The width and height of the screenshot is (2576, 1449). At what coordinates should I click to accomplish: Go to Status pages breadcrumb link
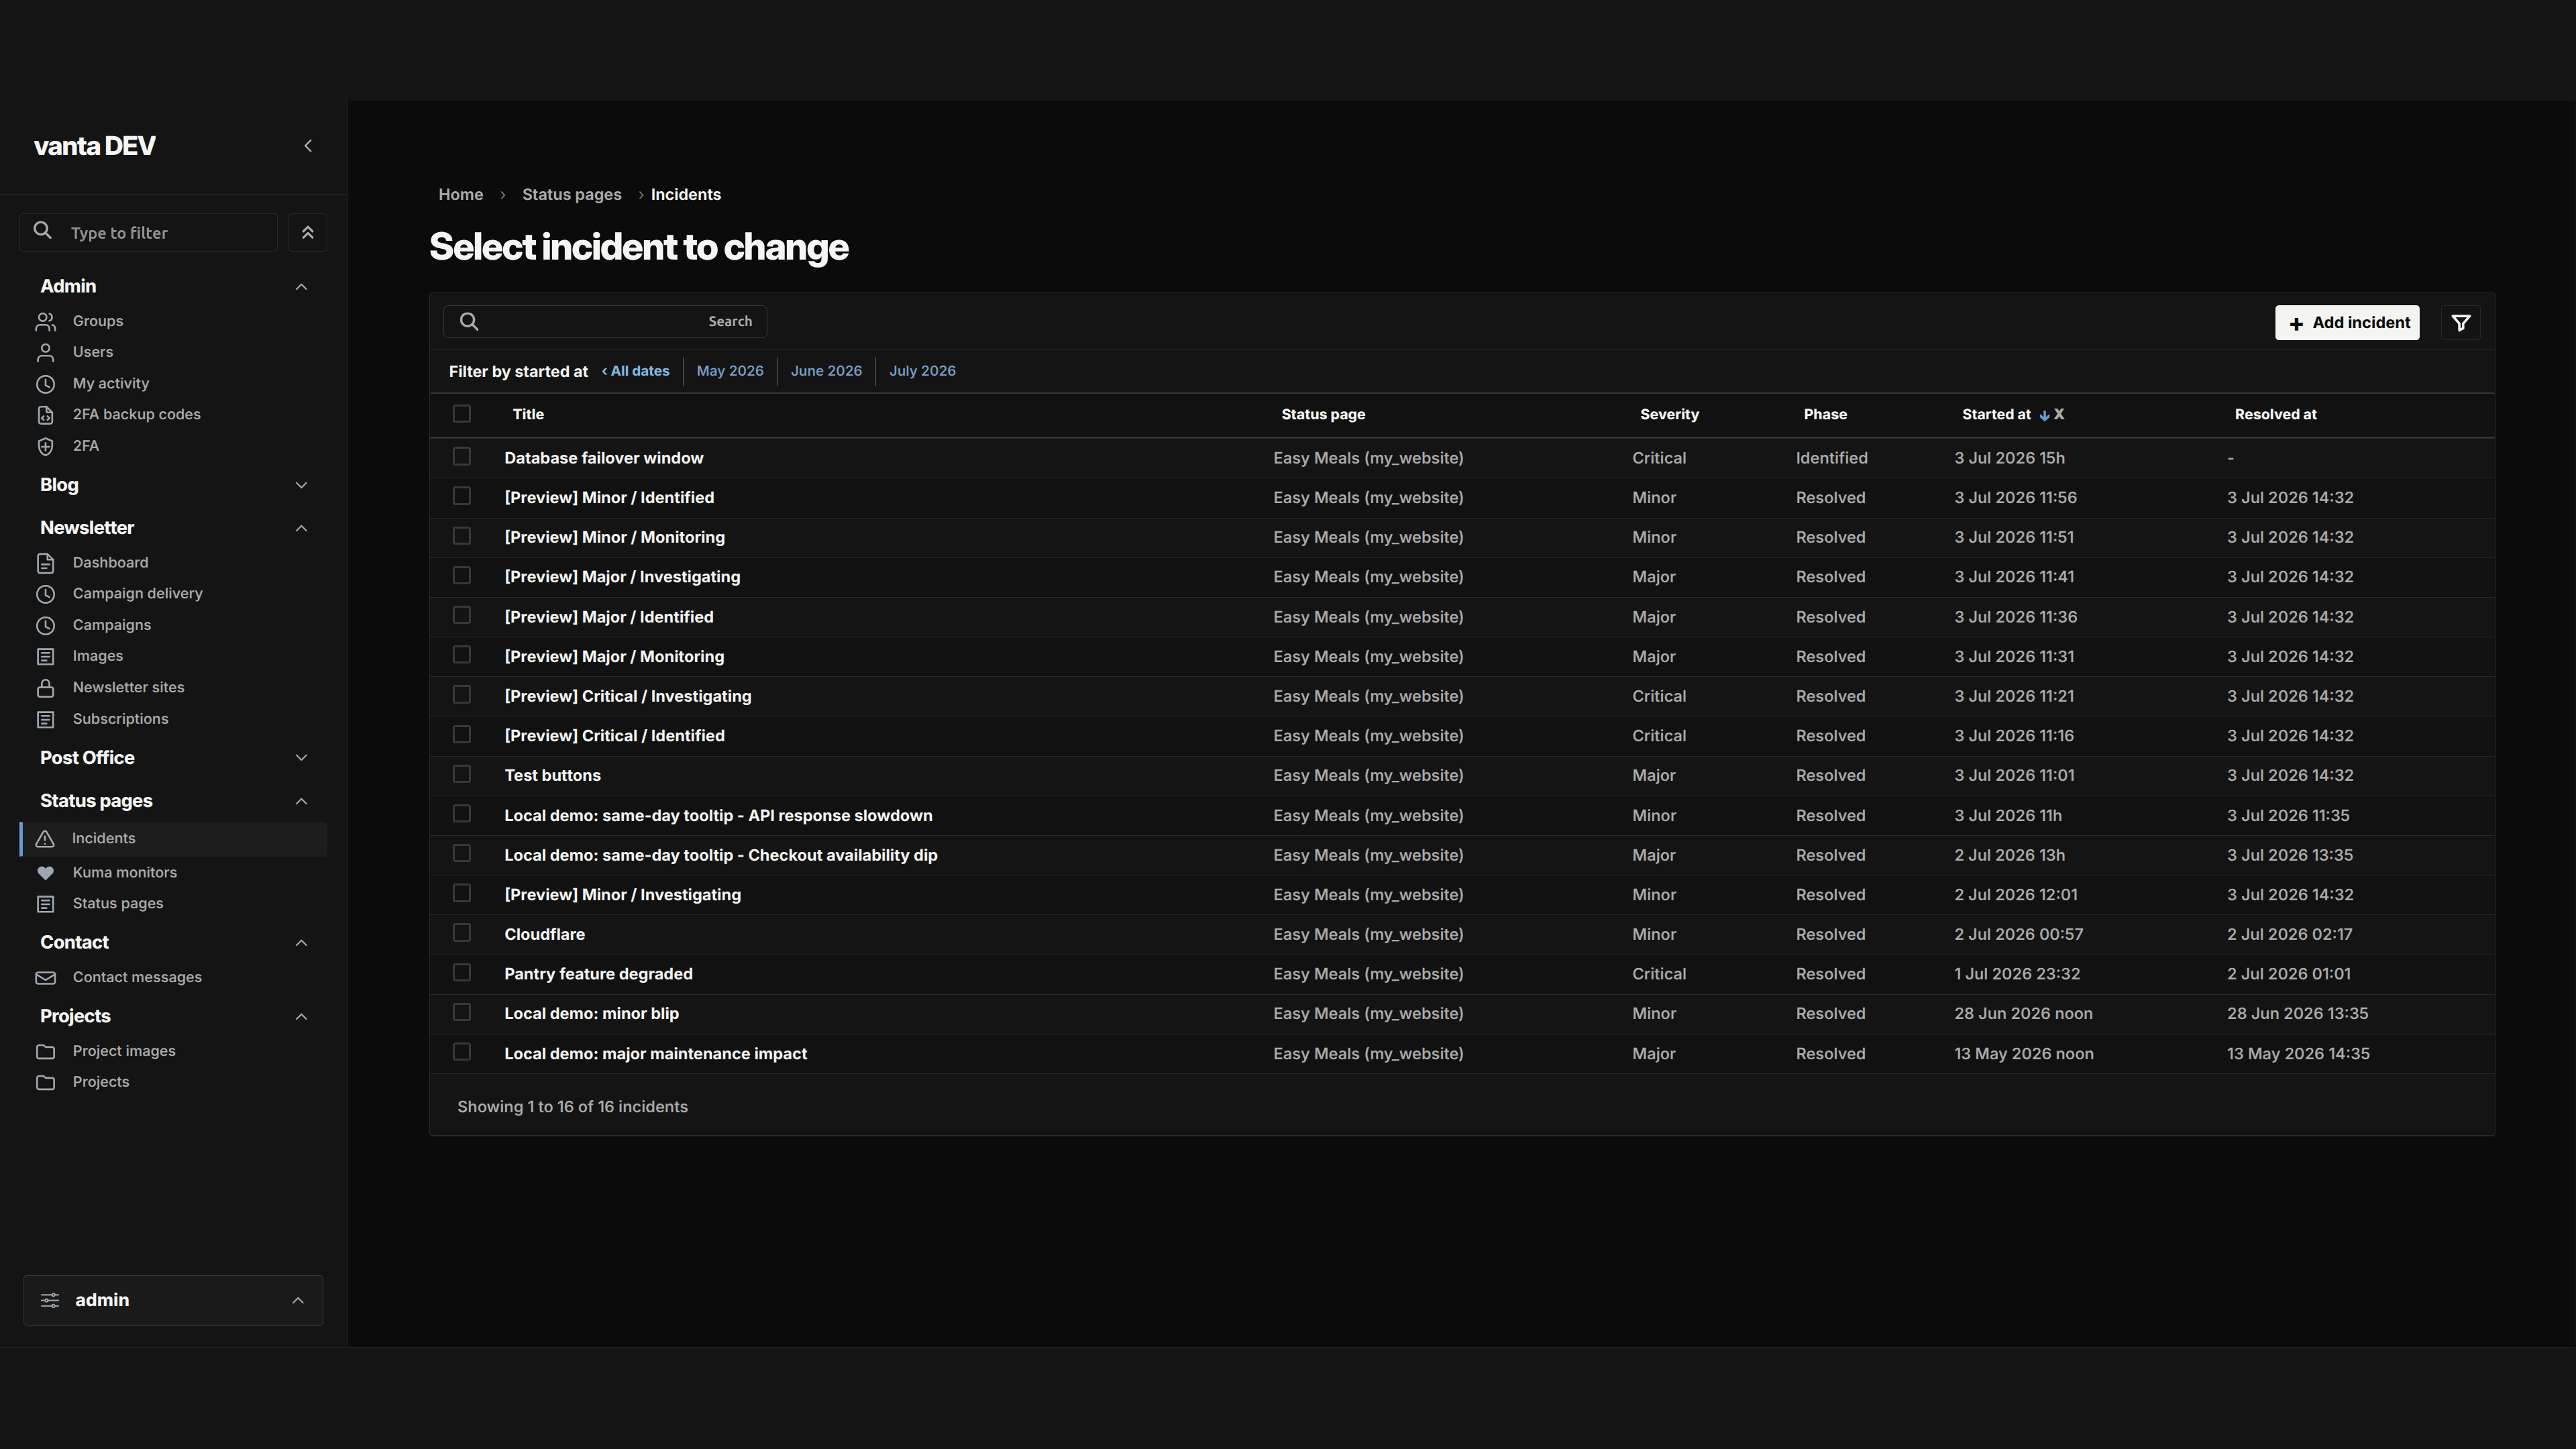click(x=571, y=195)
